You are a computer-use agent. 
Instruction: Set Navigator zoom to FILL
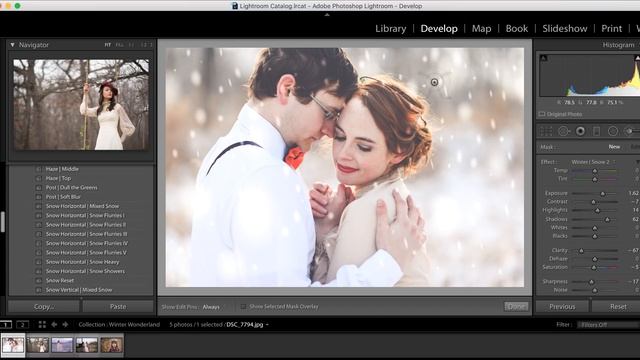119,45
